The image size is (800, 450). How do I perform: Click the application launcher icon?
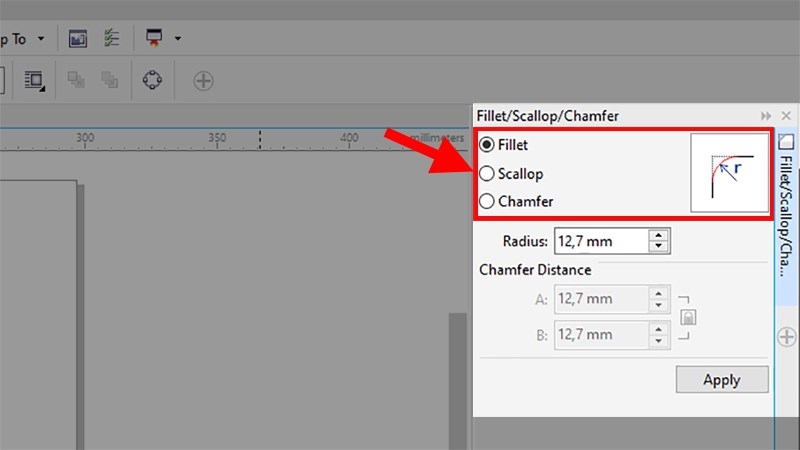coord(154,38)
